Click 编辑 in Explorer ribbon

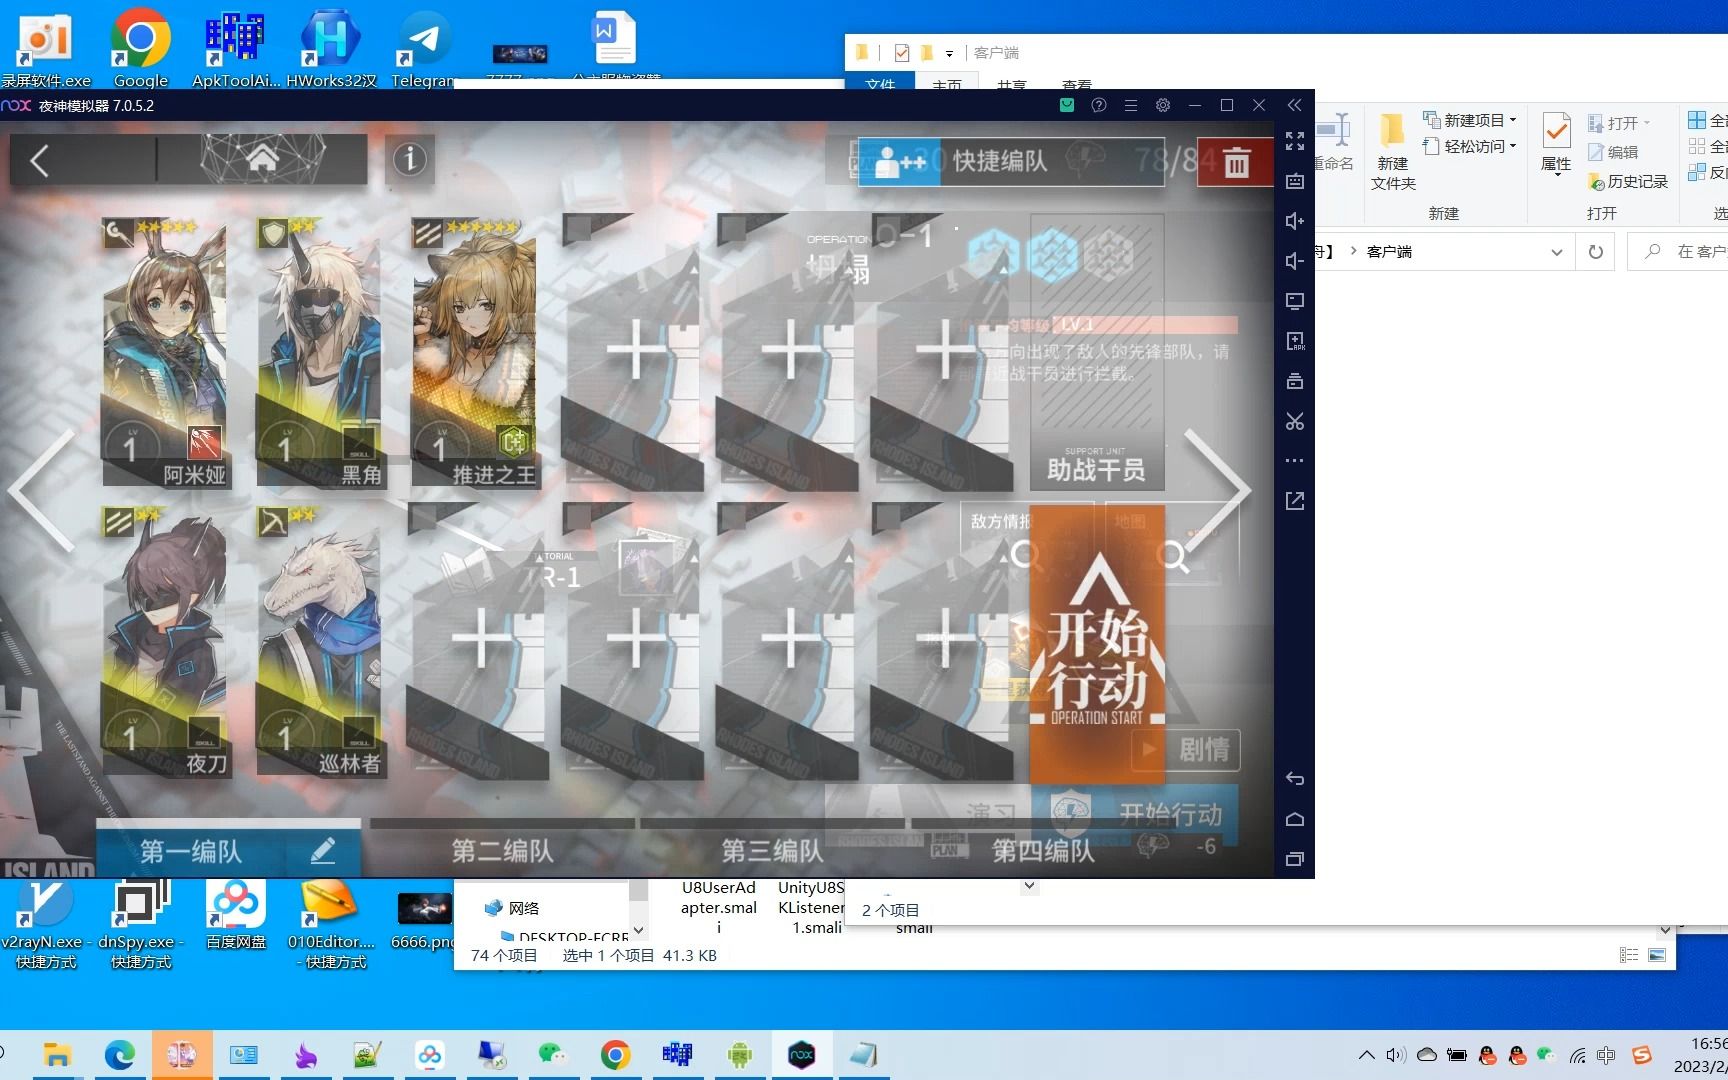[1613, 152]
